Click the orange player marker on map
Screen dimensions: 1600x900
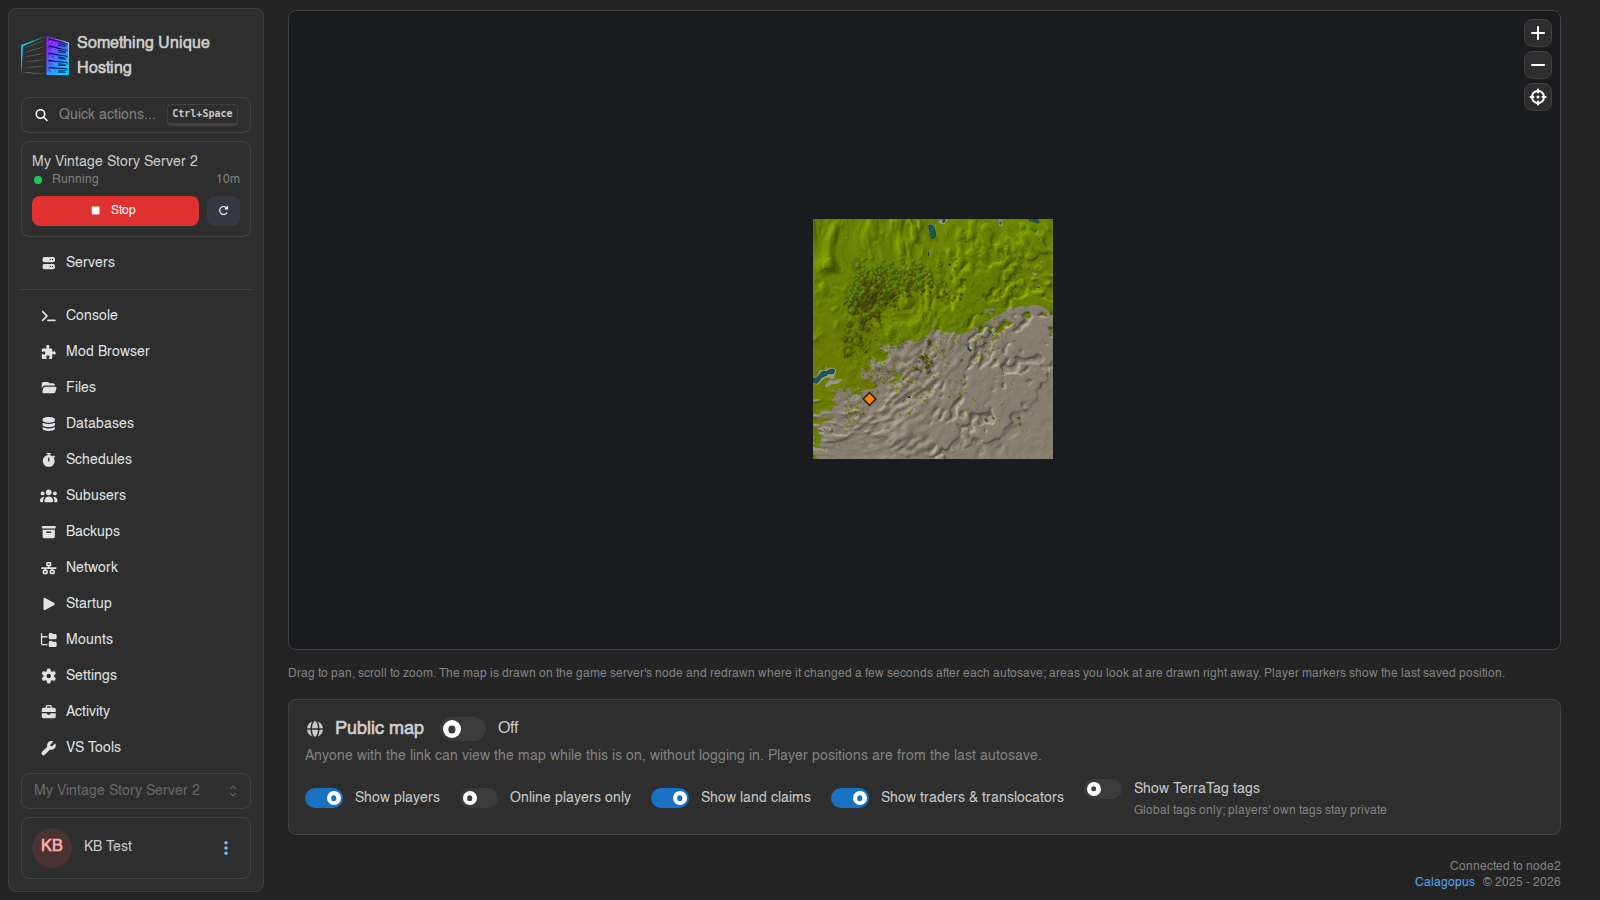point(869,399)
